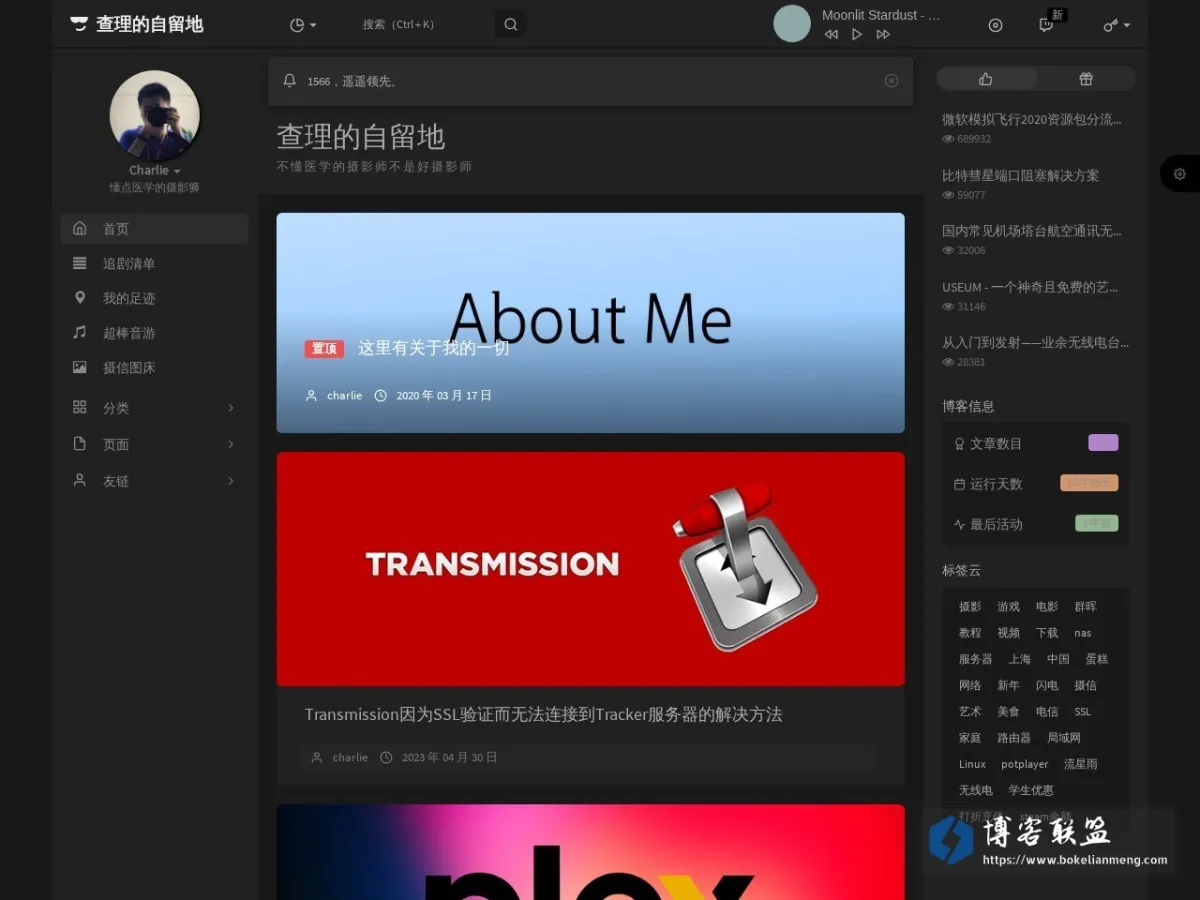Screen dimensions: 1200x900
Task: Open 比特彗星端口阻塞解决方案 popular post
Action: (1020, 175)
